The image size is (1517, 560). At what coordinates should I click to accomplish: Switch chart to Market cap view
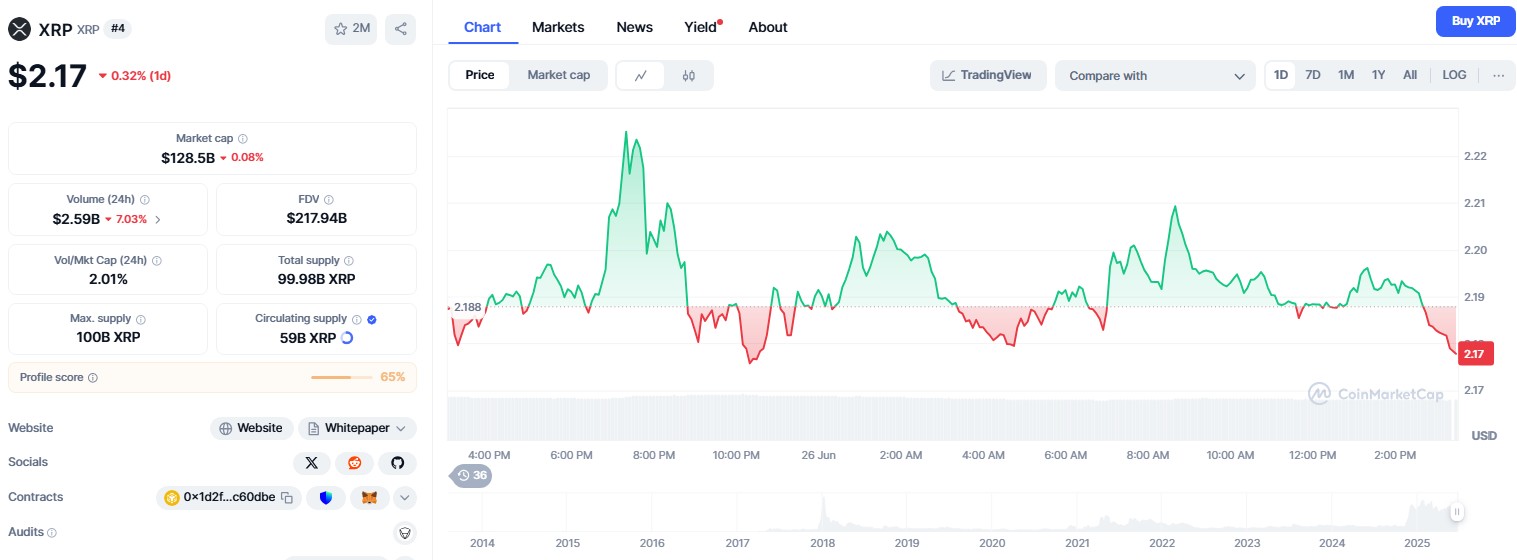(x=558, y=75)
